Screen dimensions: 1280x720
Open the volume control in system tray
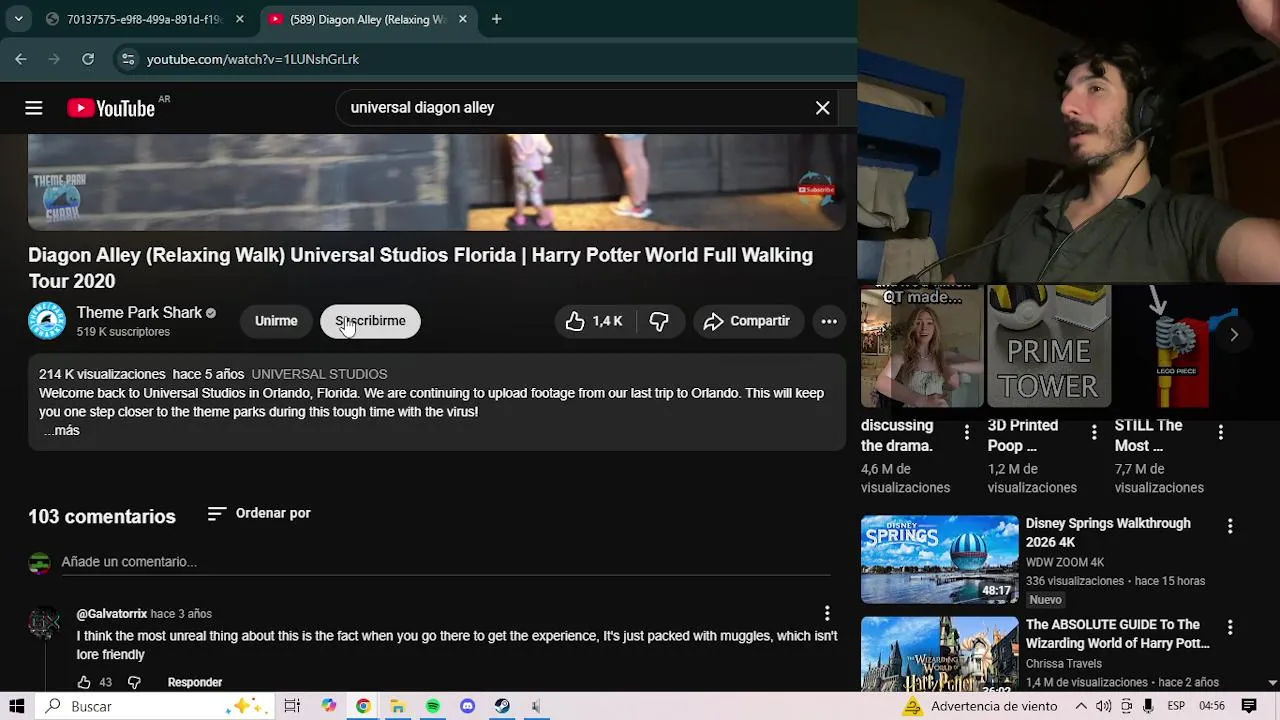pyautogui.click(x=1103, y=706)
